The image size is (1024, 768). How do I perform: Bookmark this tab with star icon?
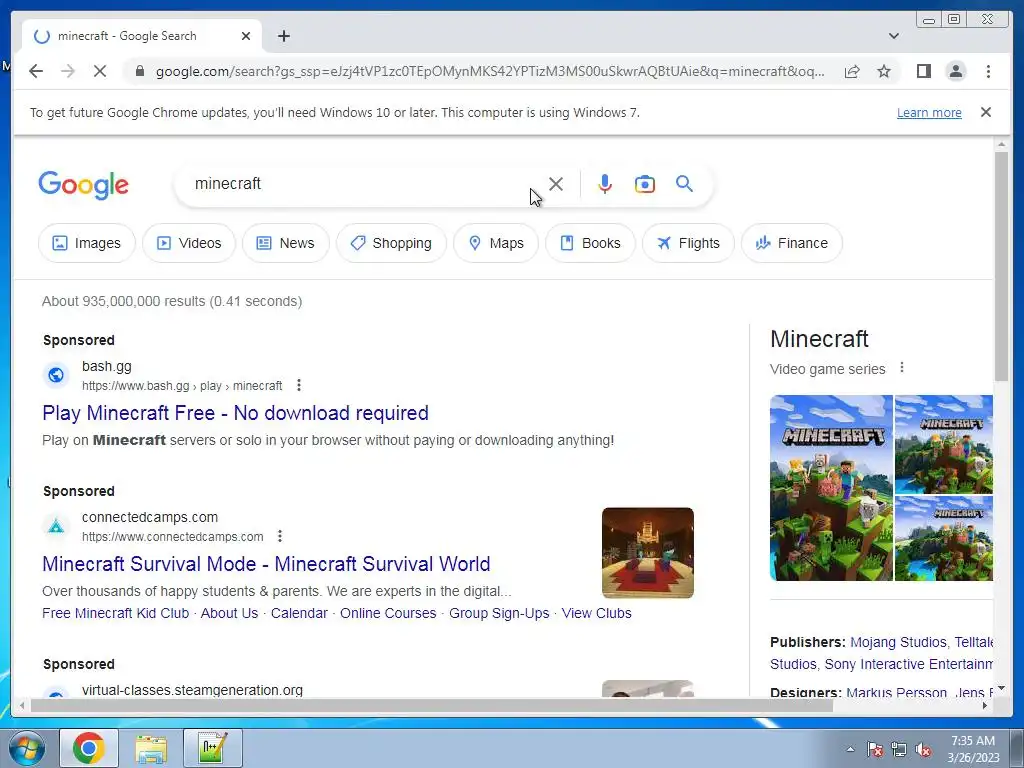click(884, 71)
